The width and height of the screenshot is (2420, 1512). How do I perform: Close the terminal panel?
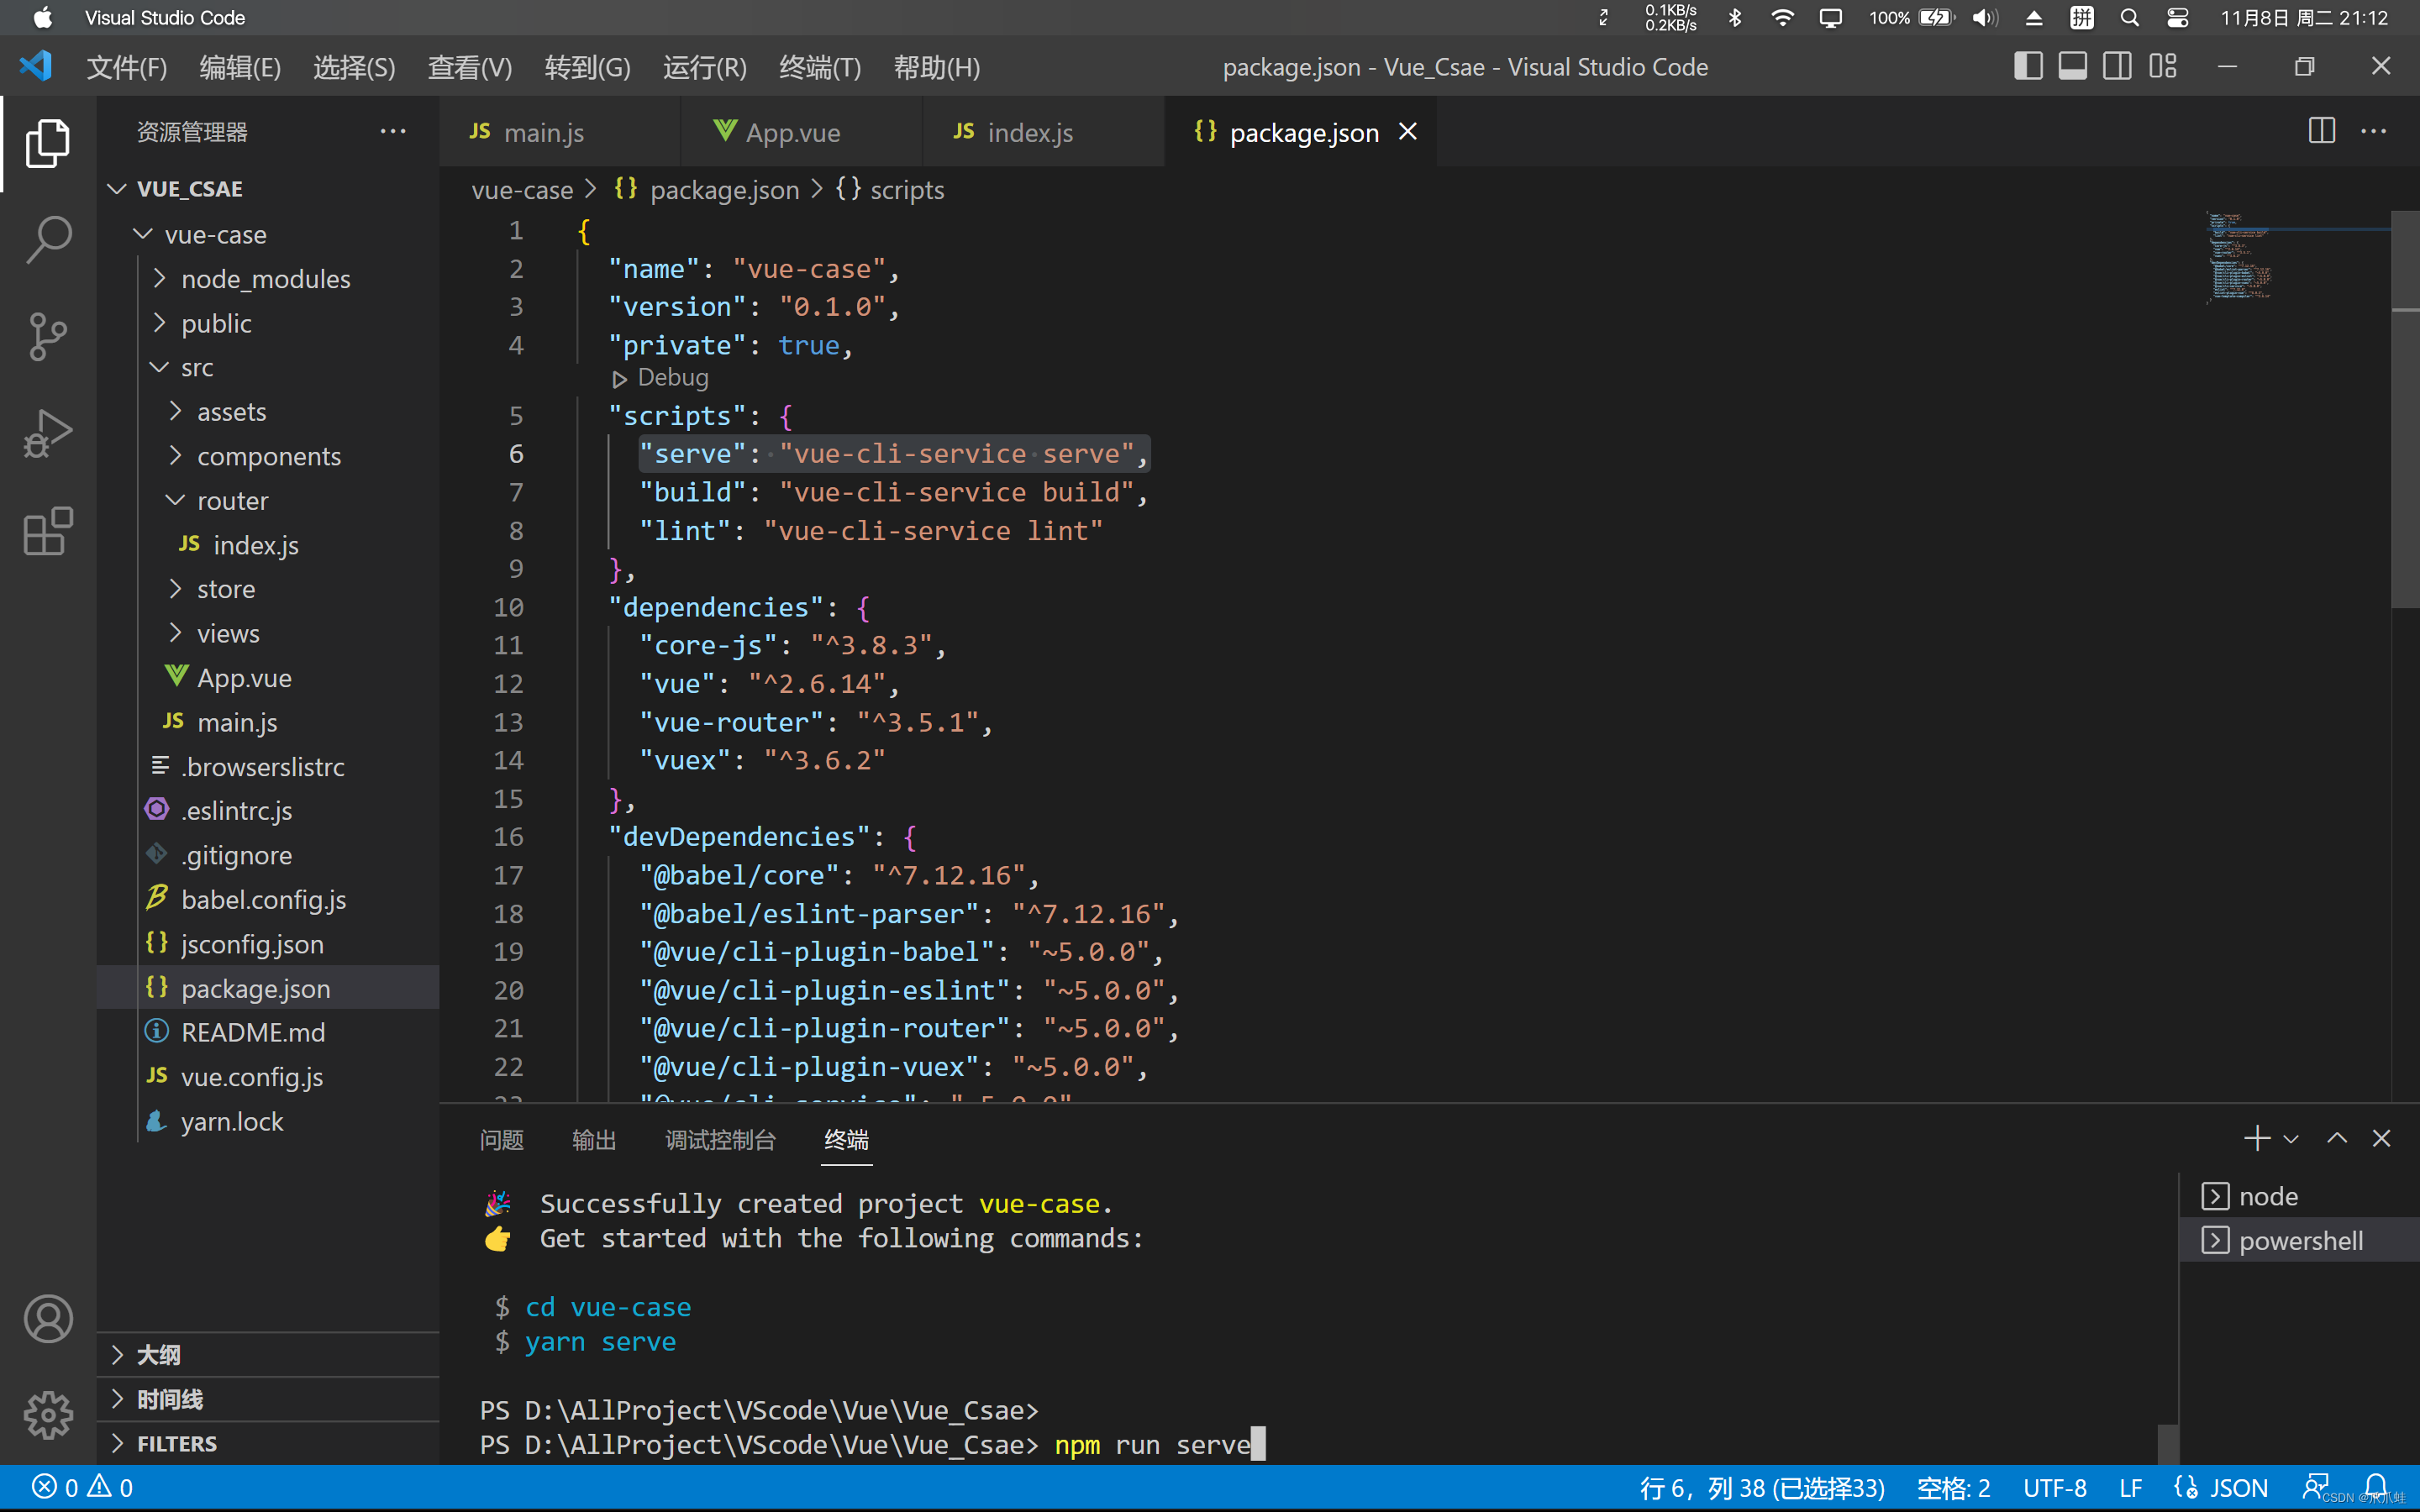point(2381,1138)
